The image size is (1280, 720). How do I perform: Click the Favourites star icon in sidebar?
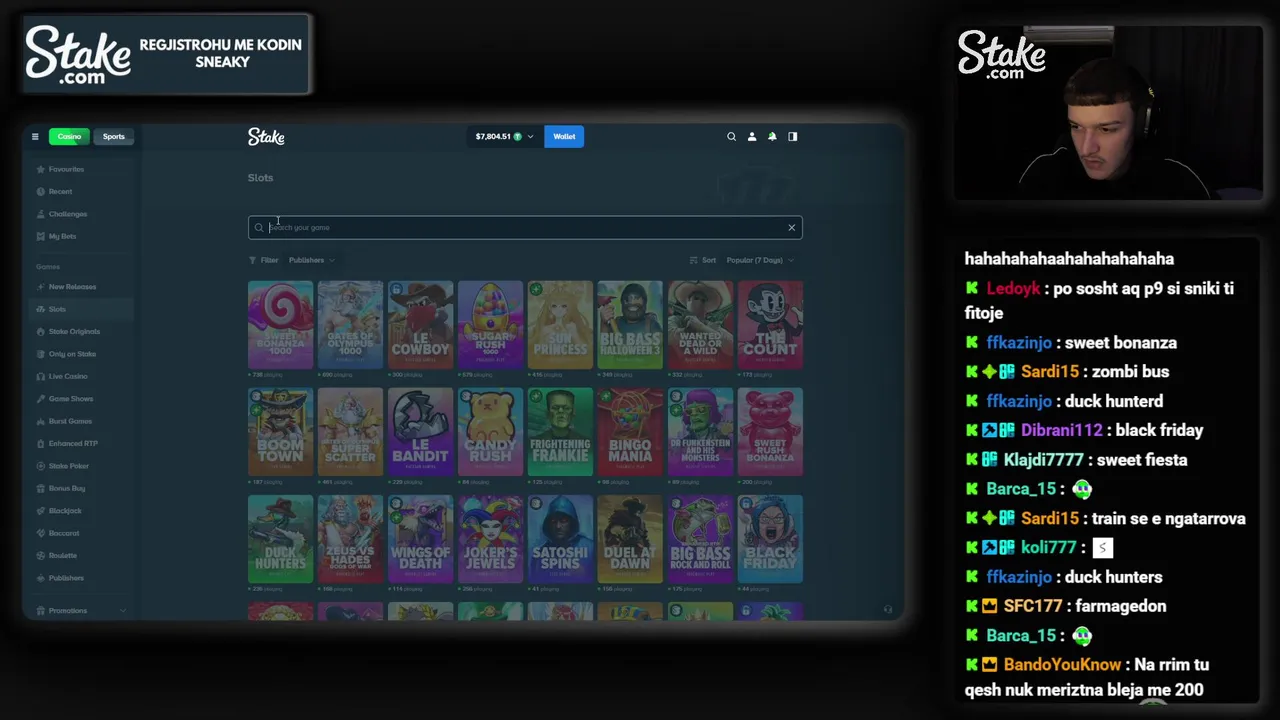(40, 169)
